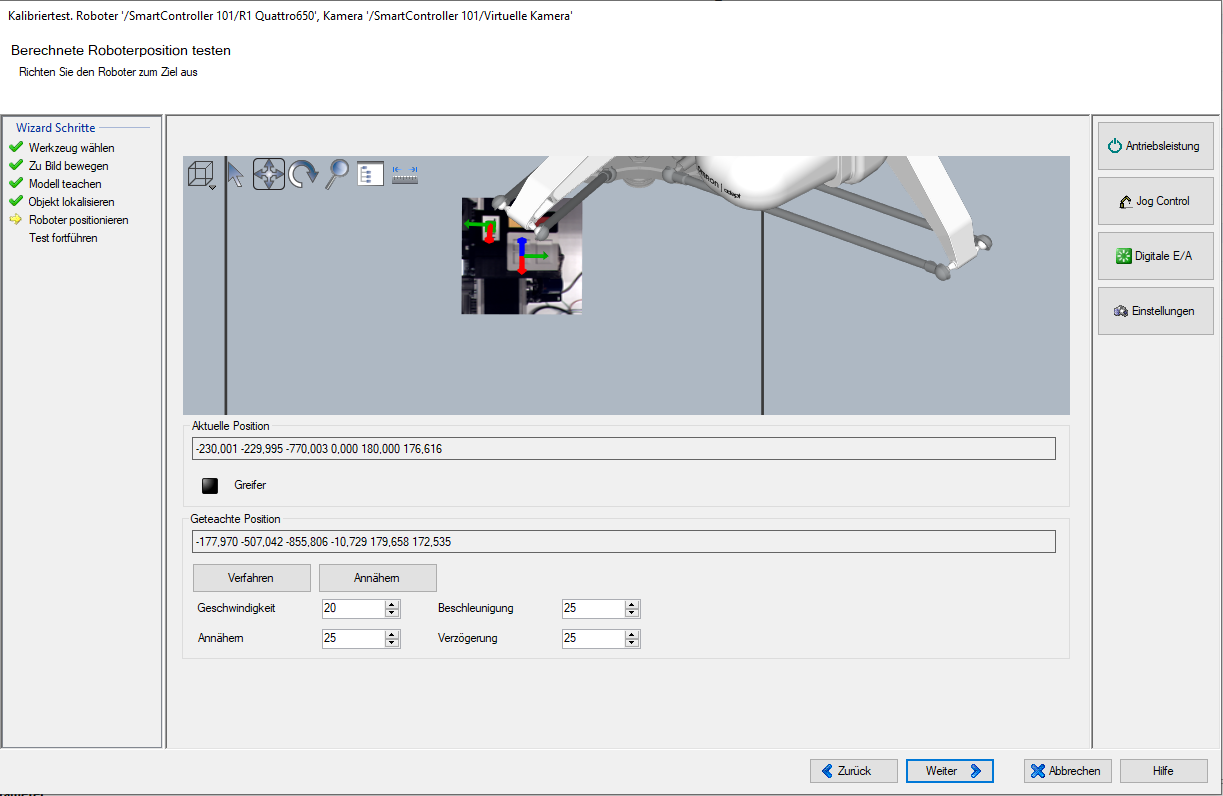Open Jog Control panel
The width and height of the screenshot is (1223, 796).
[1155, 202]
